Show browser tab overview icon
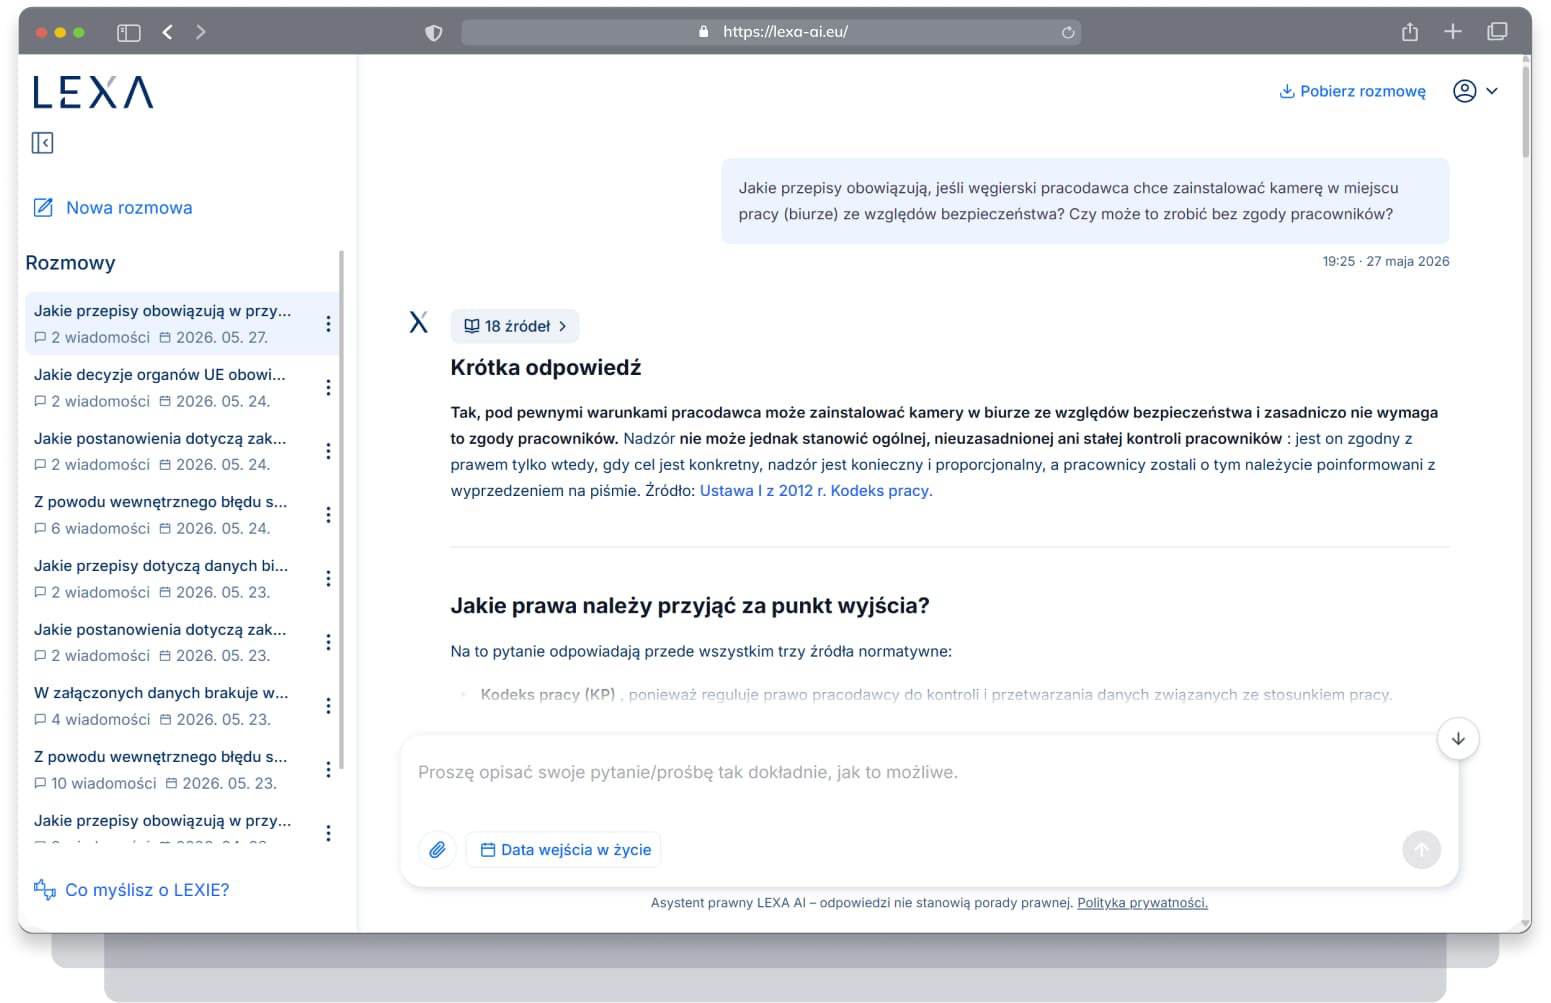The image size is (1551, 1003). tap(1497, 32)
